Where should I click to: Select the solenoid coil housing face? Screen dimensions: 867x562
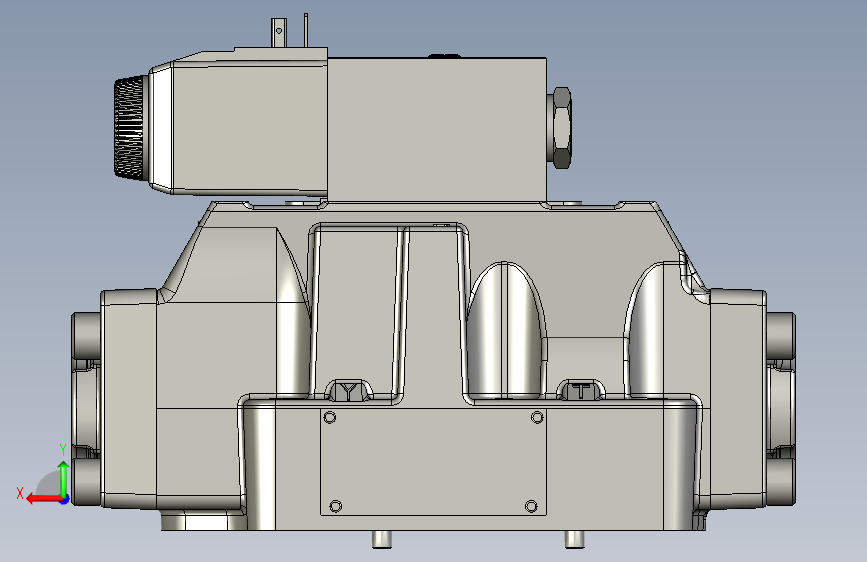(x=250, y=128)
